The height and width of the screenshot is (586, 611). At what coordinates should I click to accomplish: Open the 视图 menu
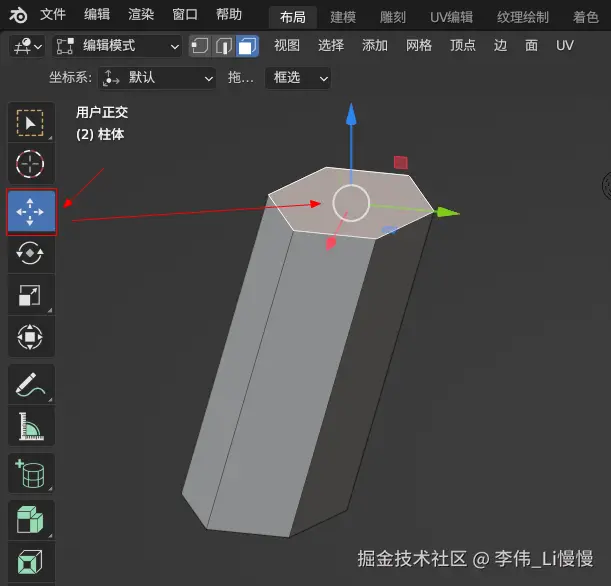(287, 46)
